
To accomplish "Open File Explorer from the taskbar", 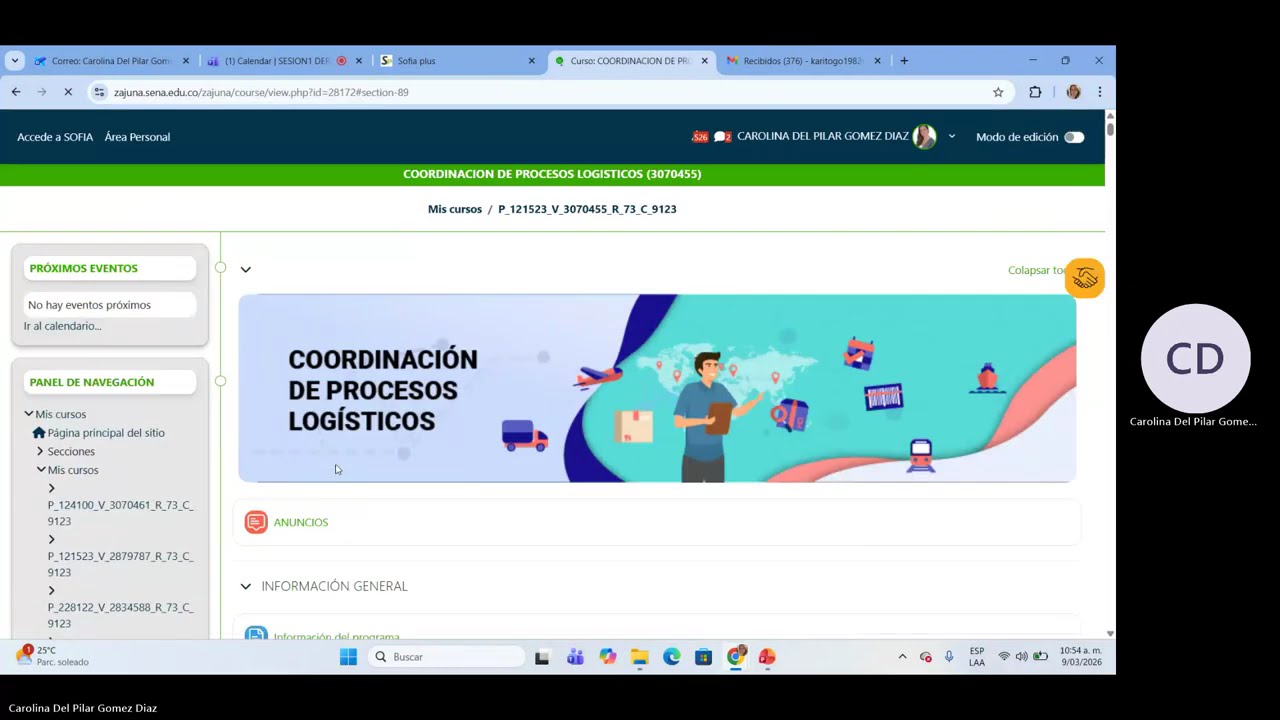I will [x=639, y=657].
